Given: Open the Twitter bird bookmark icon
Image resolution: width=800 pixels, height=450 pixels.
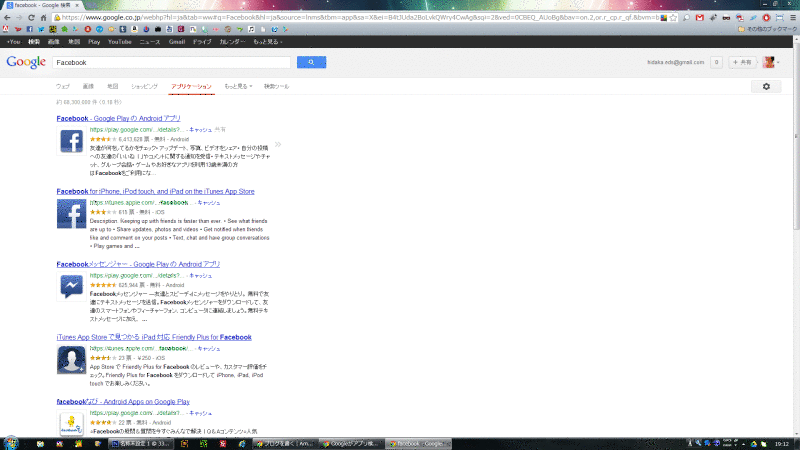Looking at the screenshot, I should (41, 29).
